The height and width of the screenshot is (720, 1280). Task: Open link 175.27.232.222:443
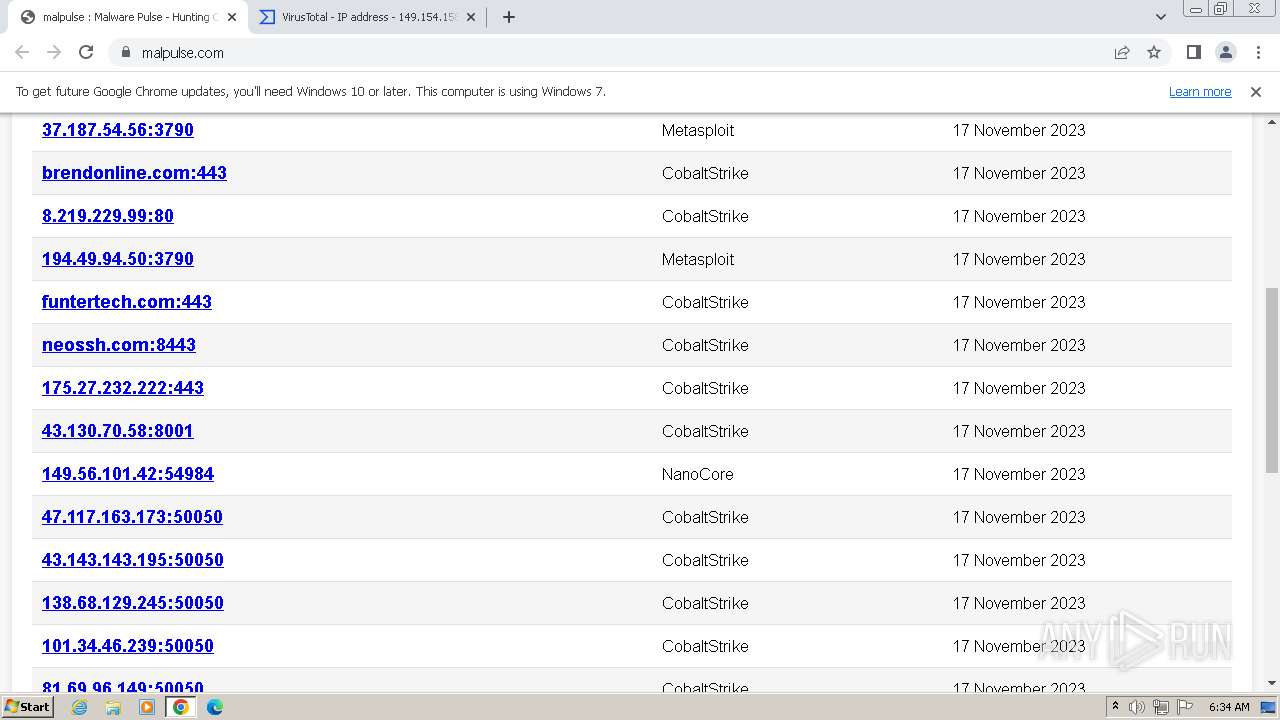[123, 388]
